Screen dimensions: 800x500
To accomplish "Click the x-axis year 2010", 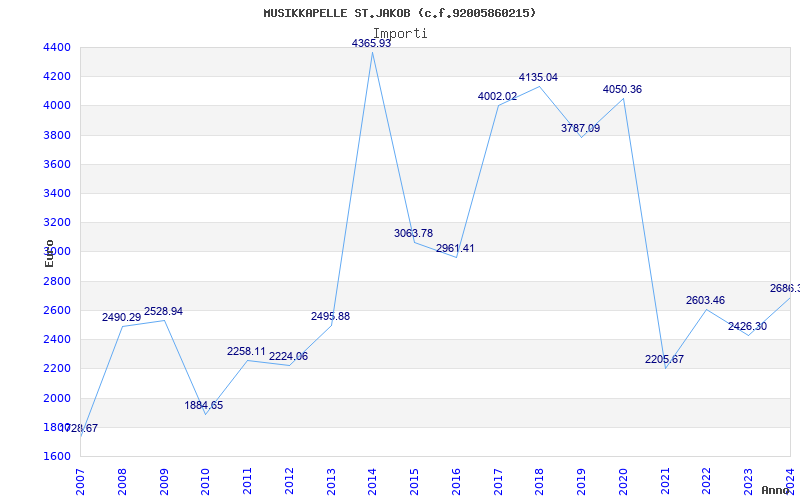I will tap(205, 482).
